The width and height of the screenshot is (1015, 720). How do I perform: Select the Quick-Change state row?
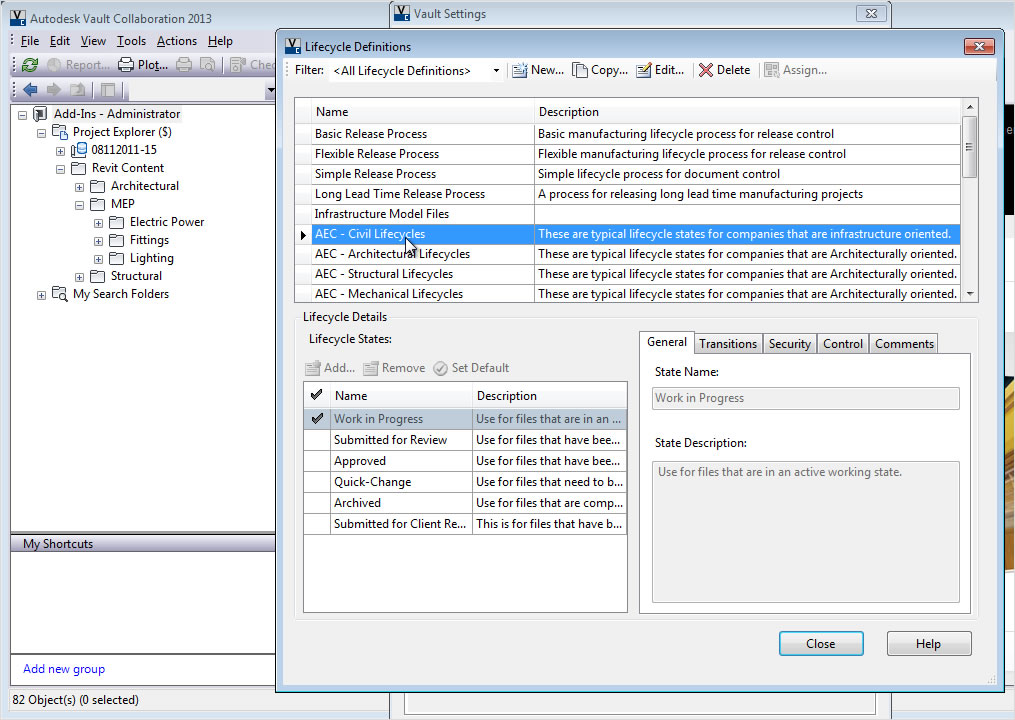pos(465,482)
